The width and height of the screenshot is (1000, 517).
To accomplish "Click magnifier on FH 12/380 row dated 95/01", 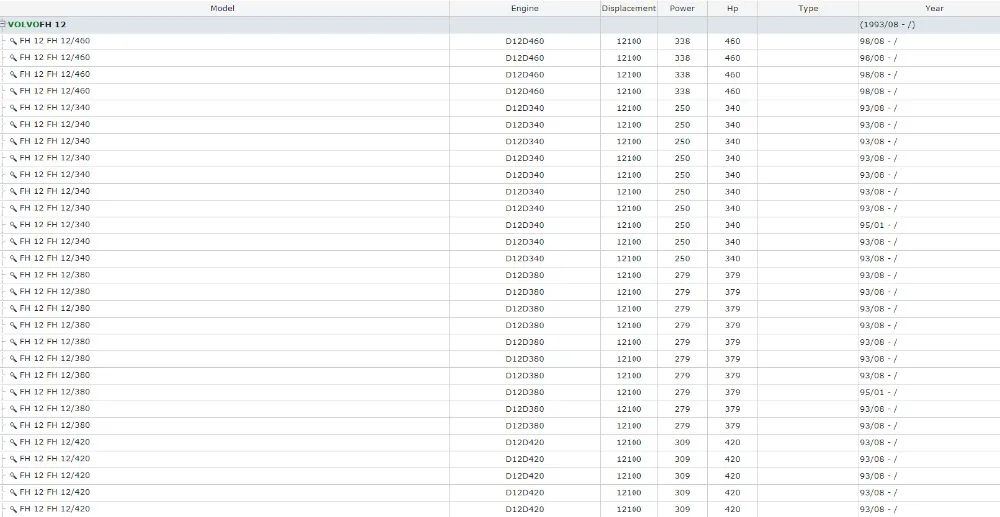I will coord(13,392).
